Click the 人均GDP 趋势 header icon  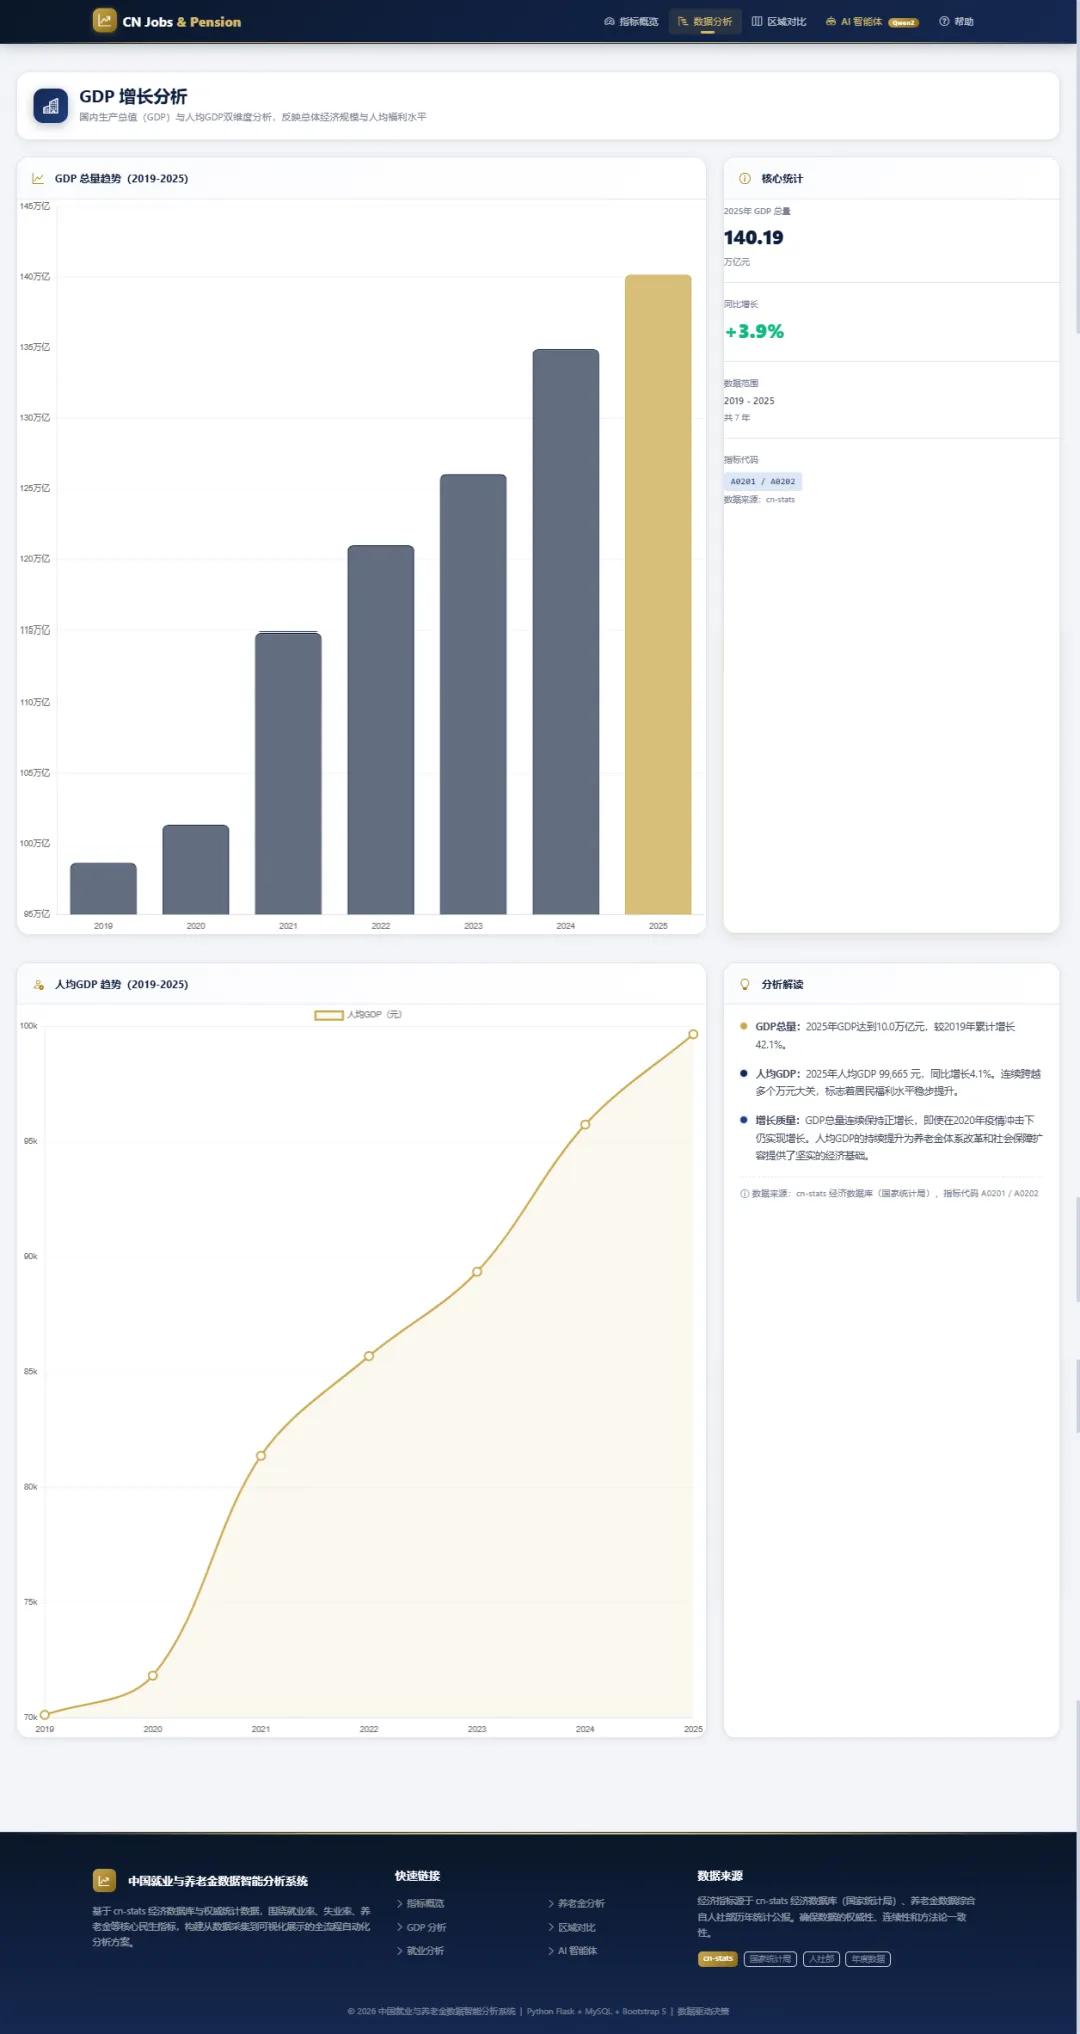tap(39, 985)
